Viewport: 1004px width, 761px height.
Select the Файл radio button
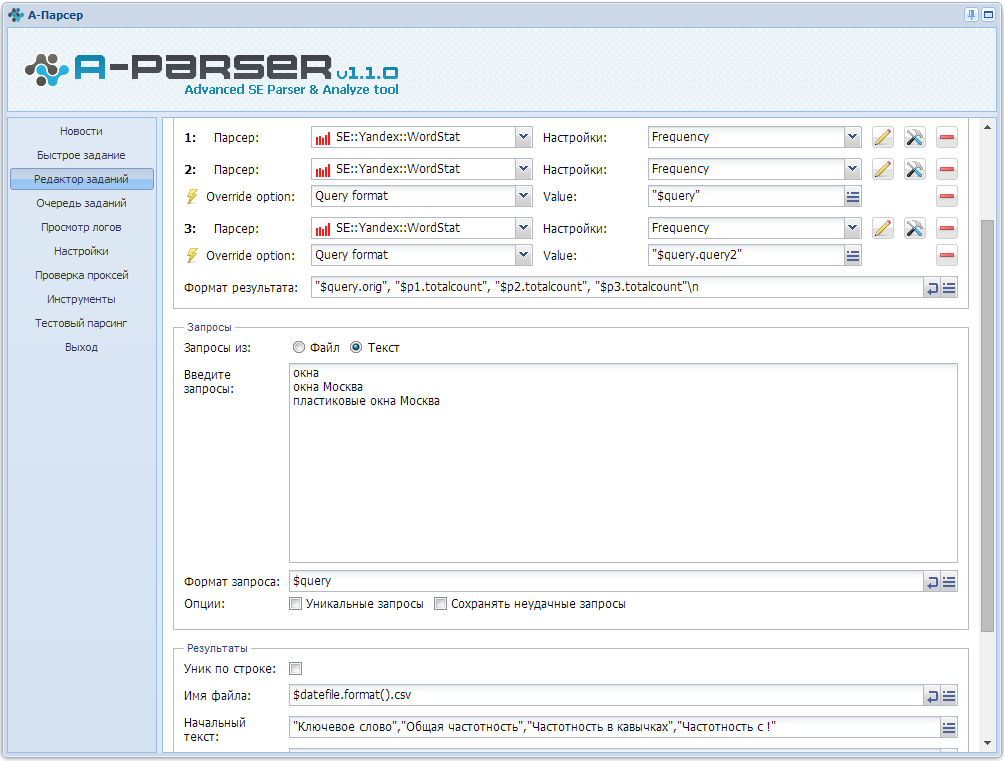pos(298,347)
